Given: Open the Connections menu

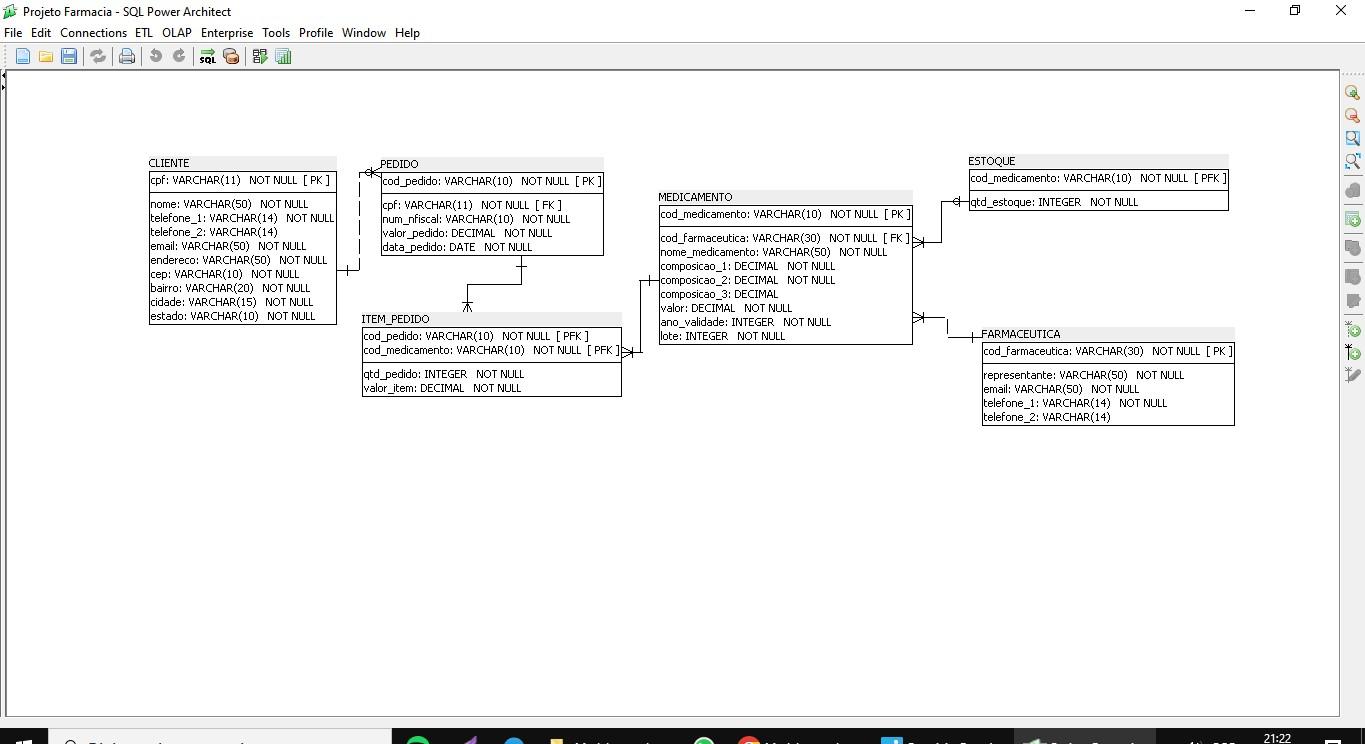Looking at the screenshot, I should (93, 33).
